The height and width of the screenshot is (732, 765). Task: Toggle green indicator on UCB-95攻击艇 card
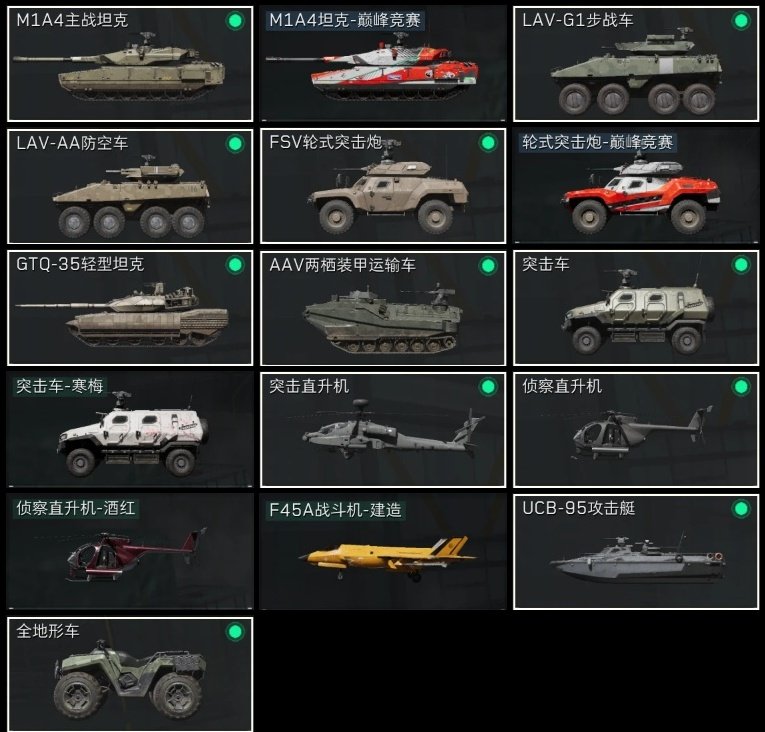click(x=741, y=509)
